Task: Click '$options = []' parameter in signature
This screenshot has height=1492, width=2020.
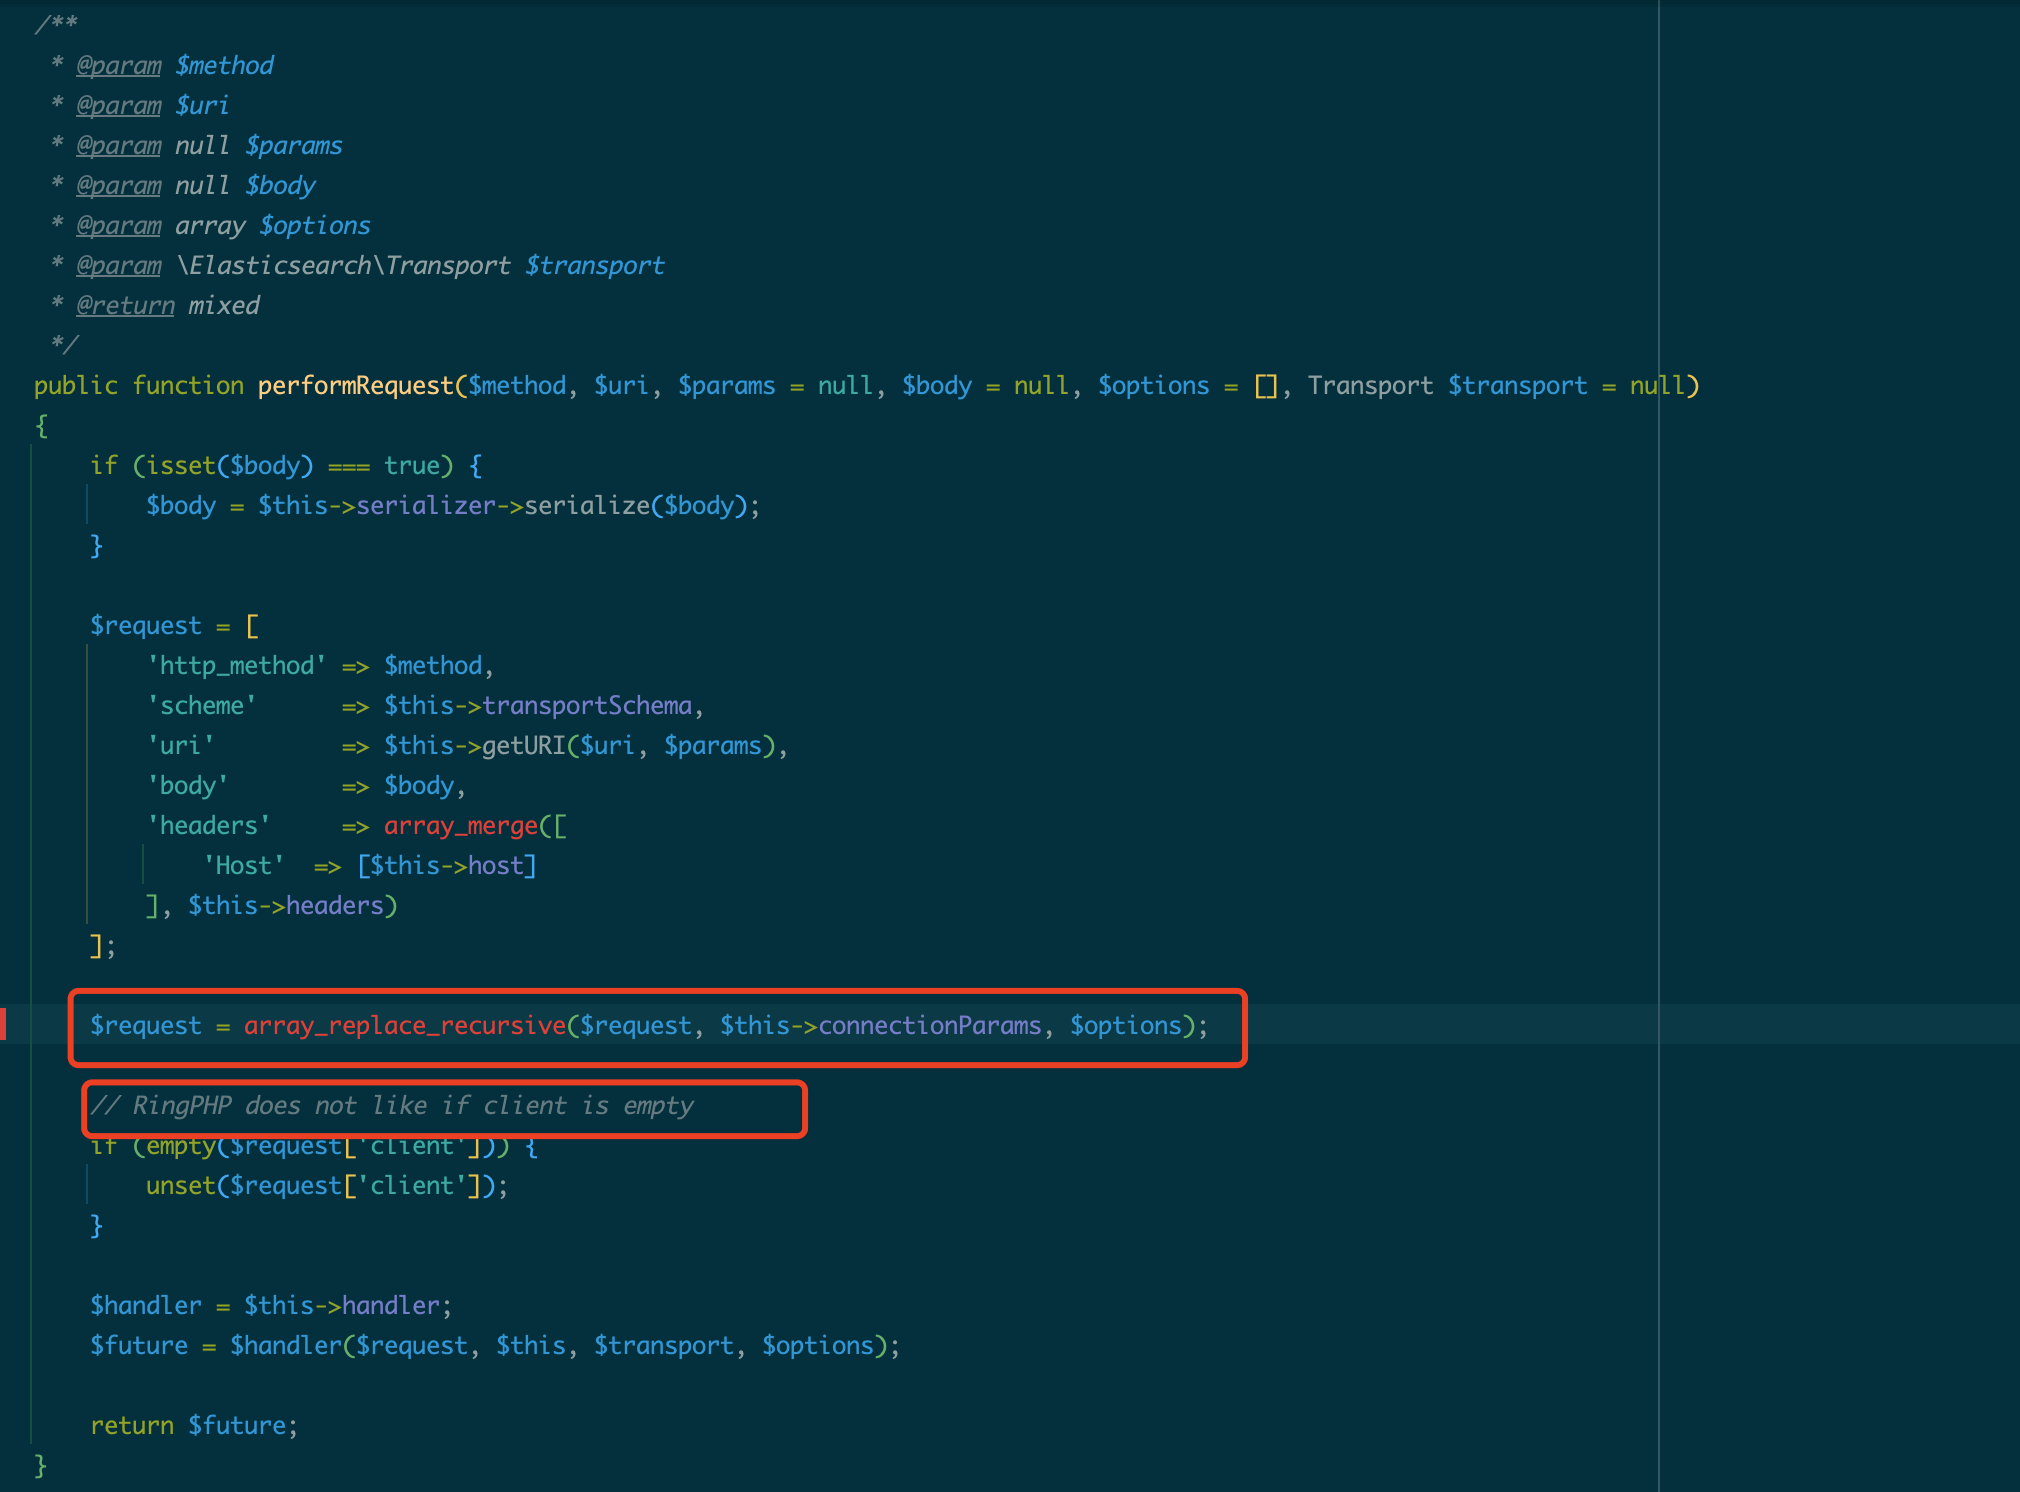Action: (x=1188, y=386)
